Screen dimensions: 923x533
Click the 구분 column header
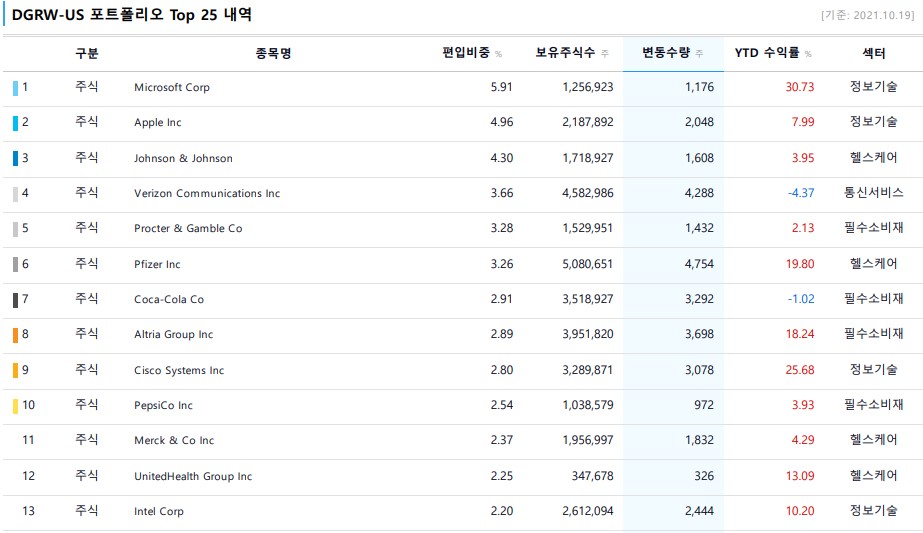point(87,54)
